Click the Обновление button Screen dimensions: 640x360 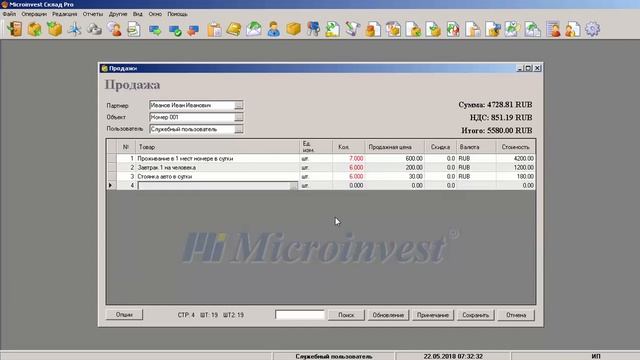pos(388,315)
